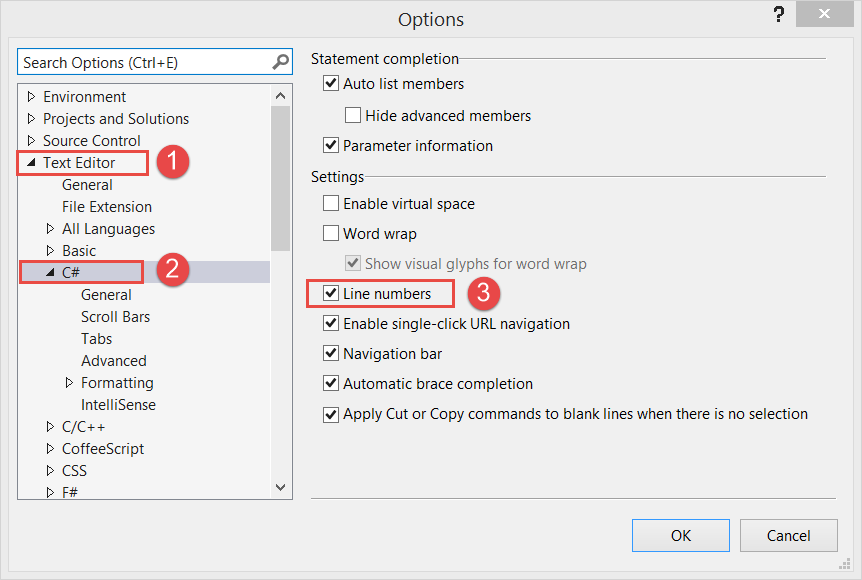Image resolution: width=862 pixels, height=580 pixels.
Task: Toggle Parameter information checkbox
Action: [x=330, y=146]
